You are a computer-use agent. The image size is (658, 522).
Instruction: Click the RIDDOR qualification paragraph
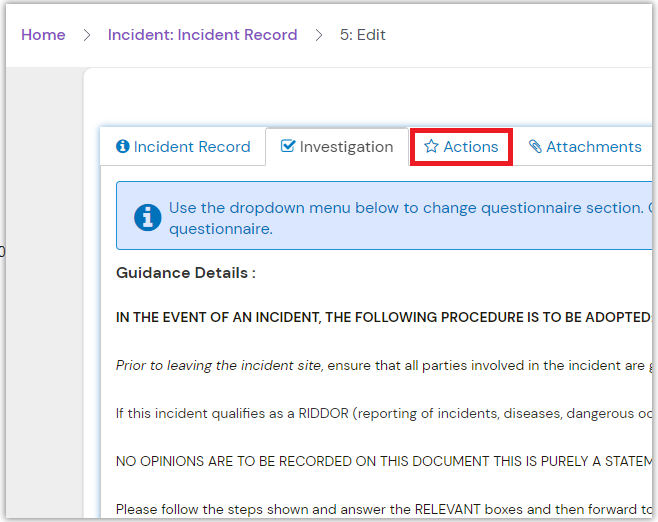click(x=380, y=413)
